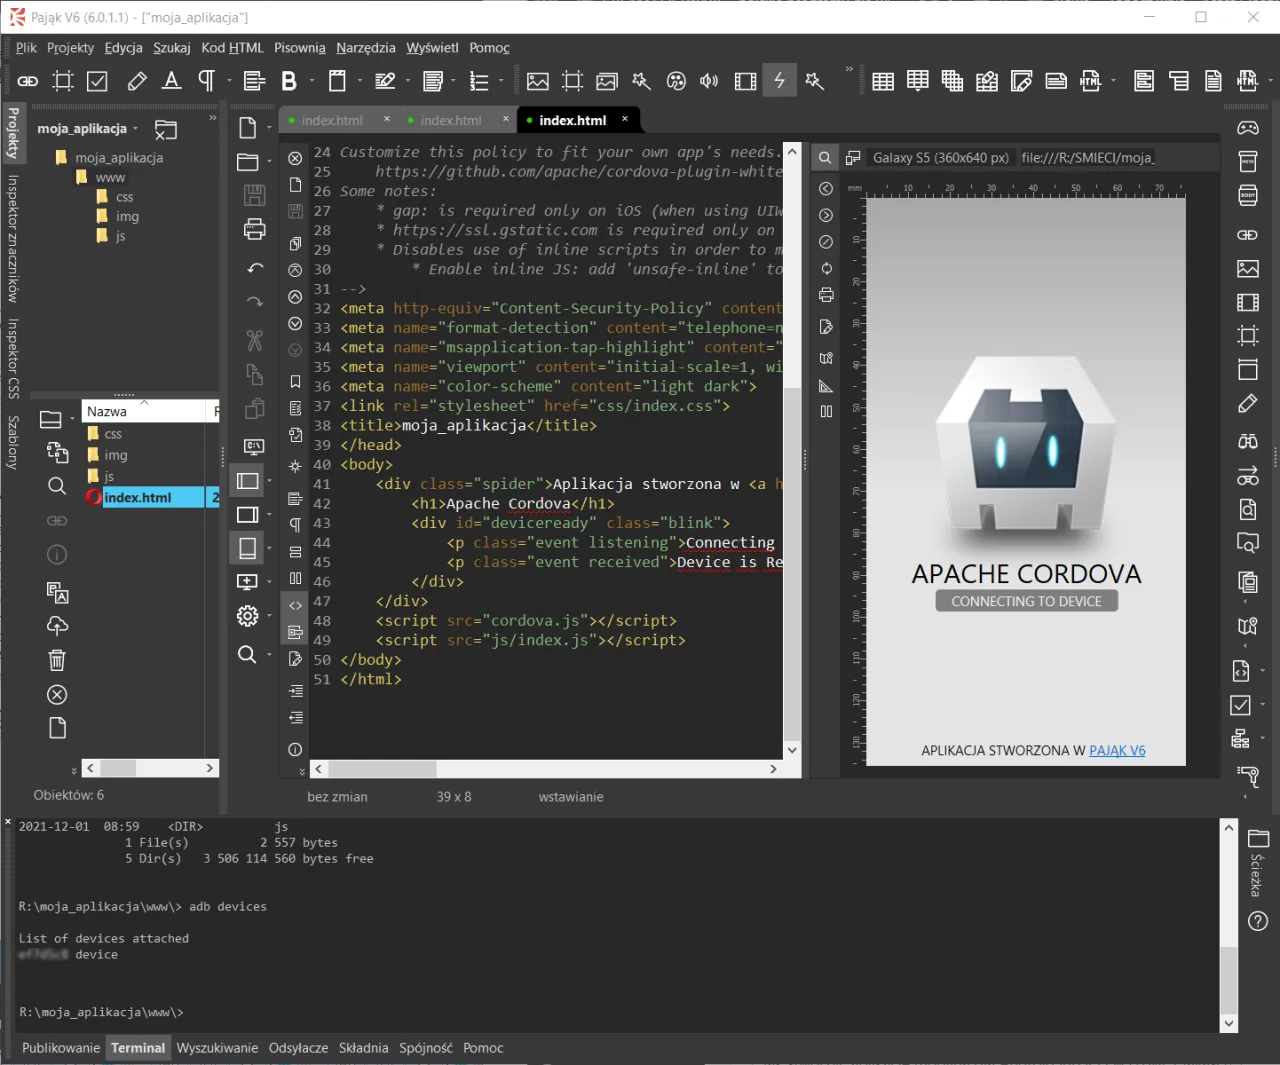1280x1065 pixels.
Task: Expand projects panel chevron at top
Action: (212, 118)
